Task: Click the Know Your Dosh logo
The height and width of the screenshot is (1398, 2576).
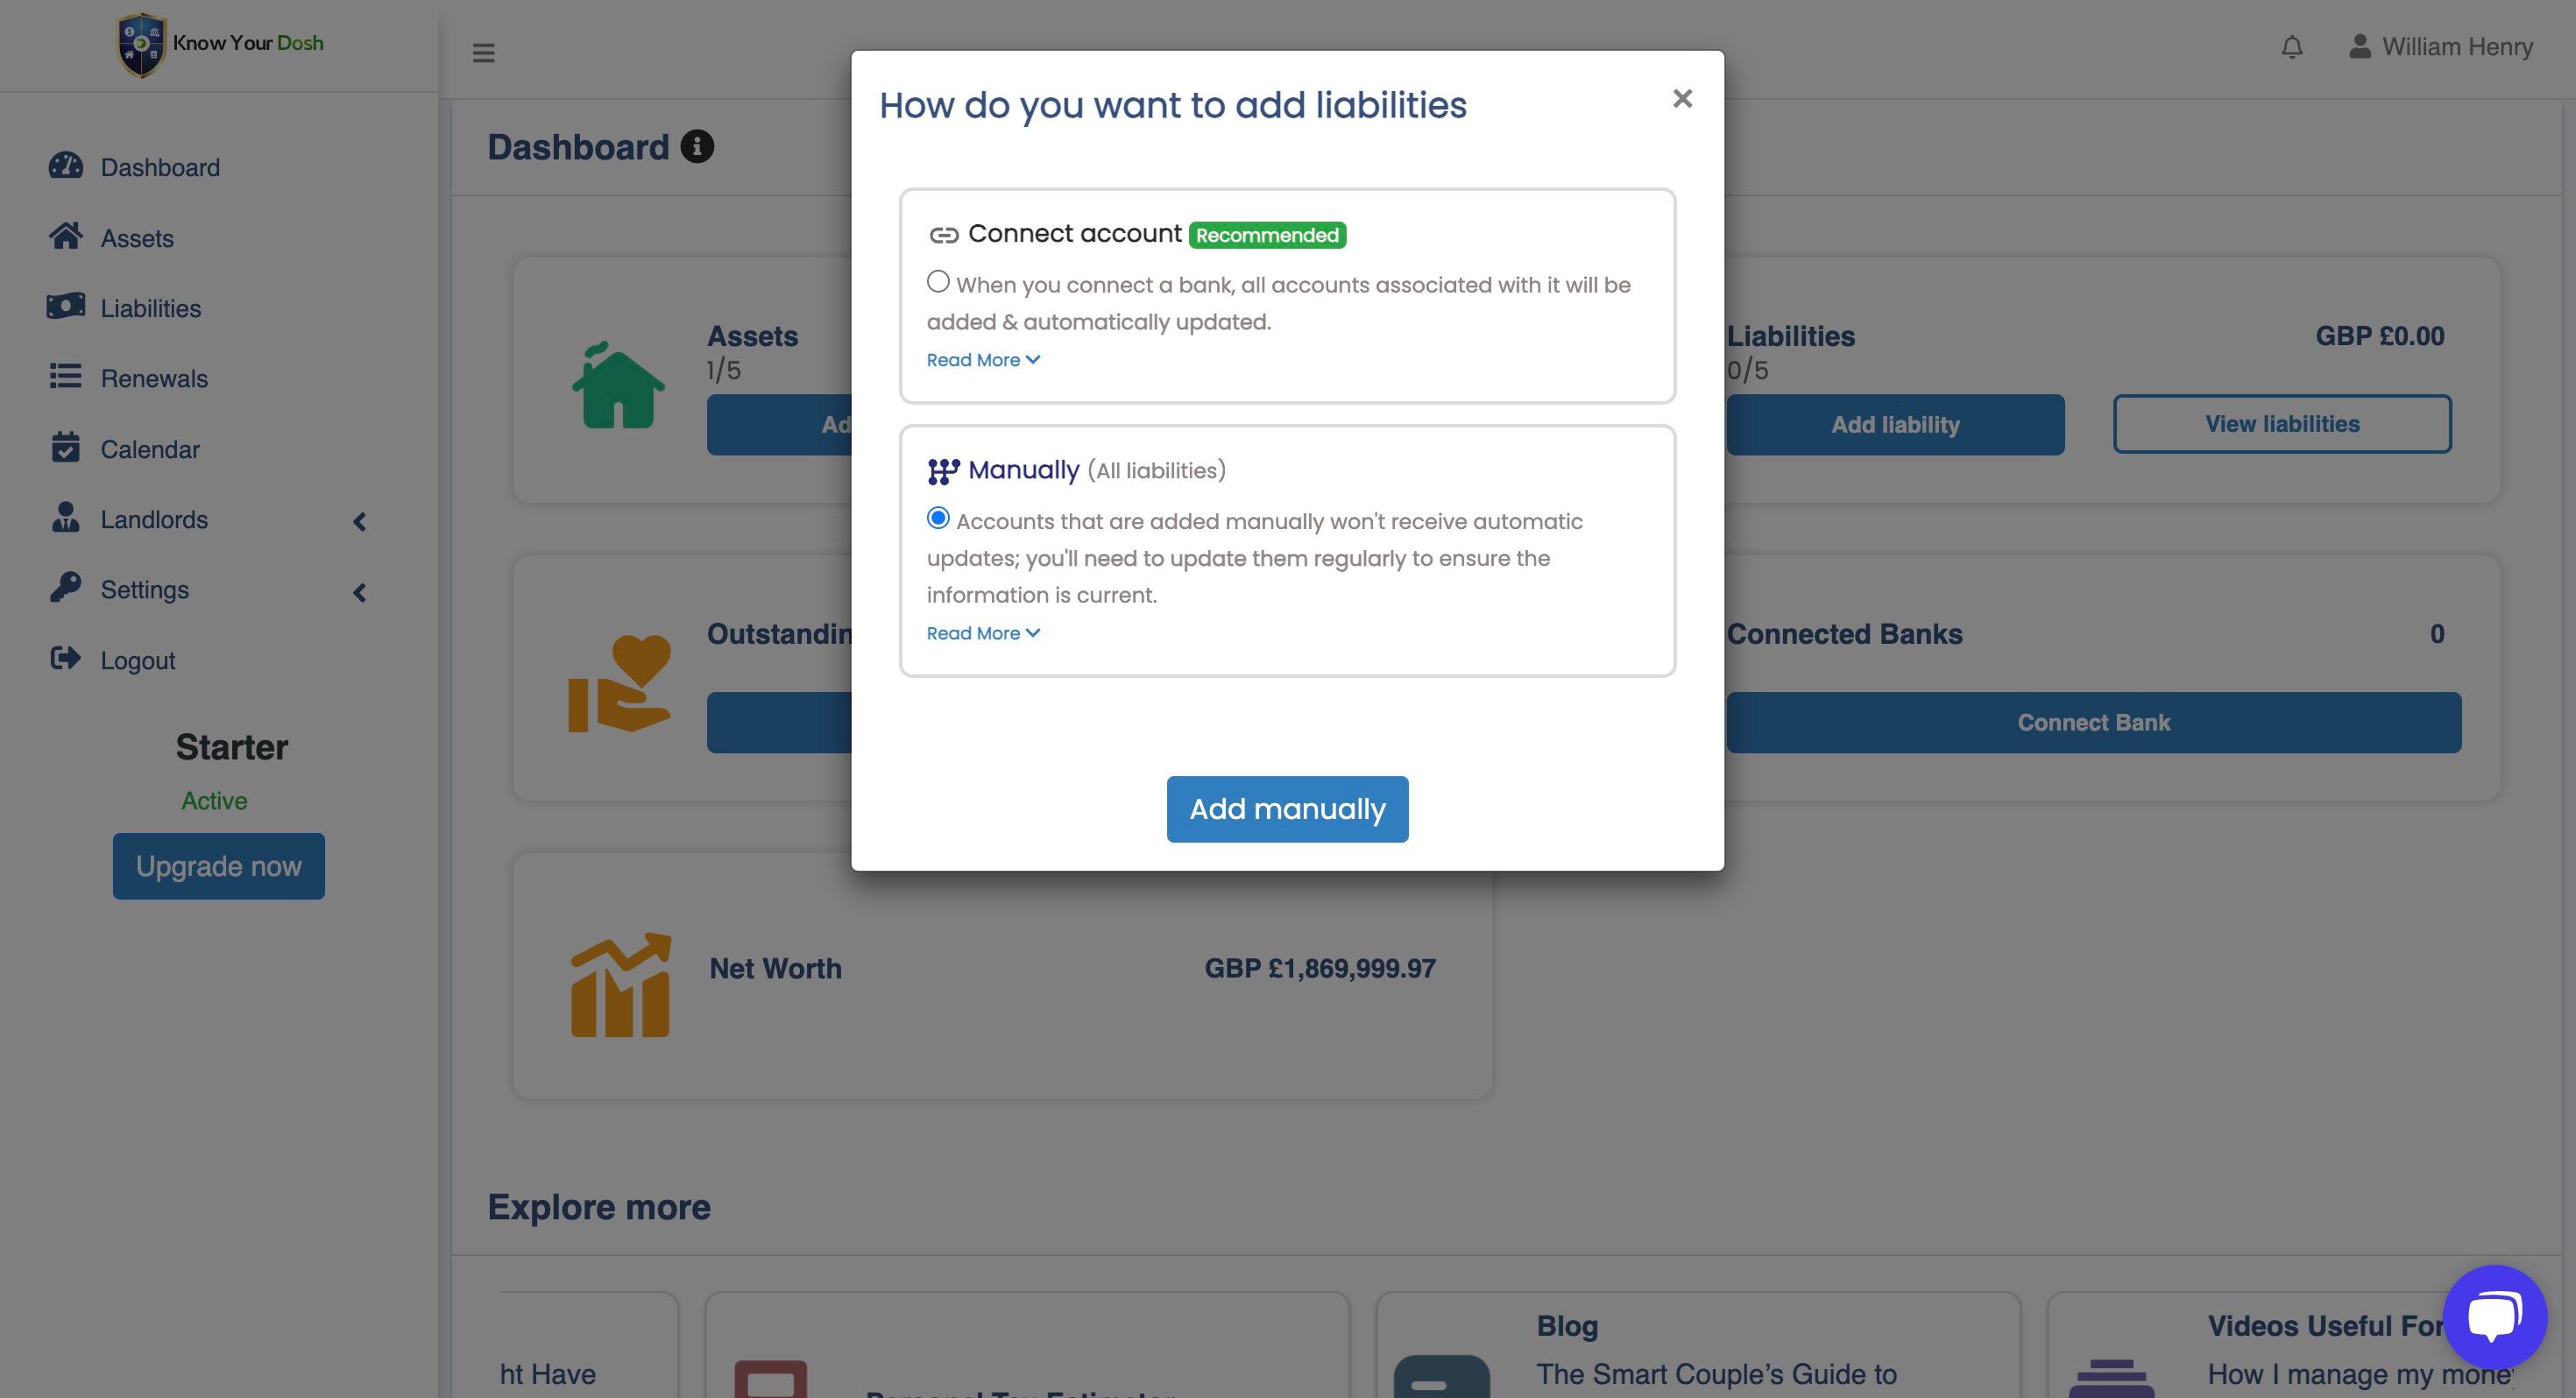Action: pos(220,44)
